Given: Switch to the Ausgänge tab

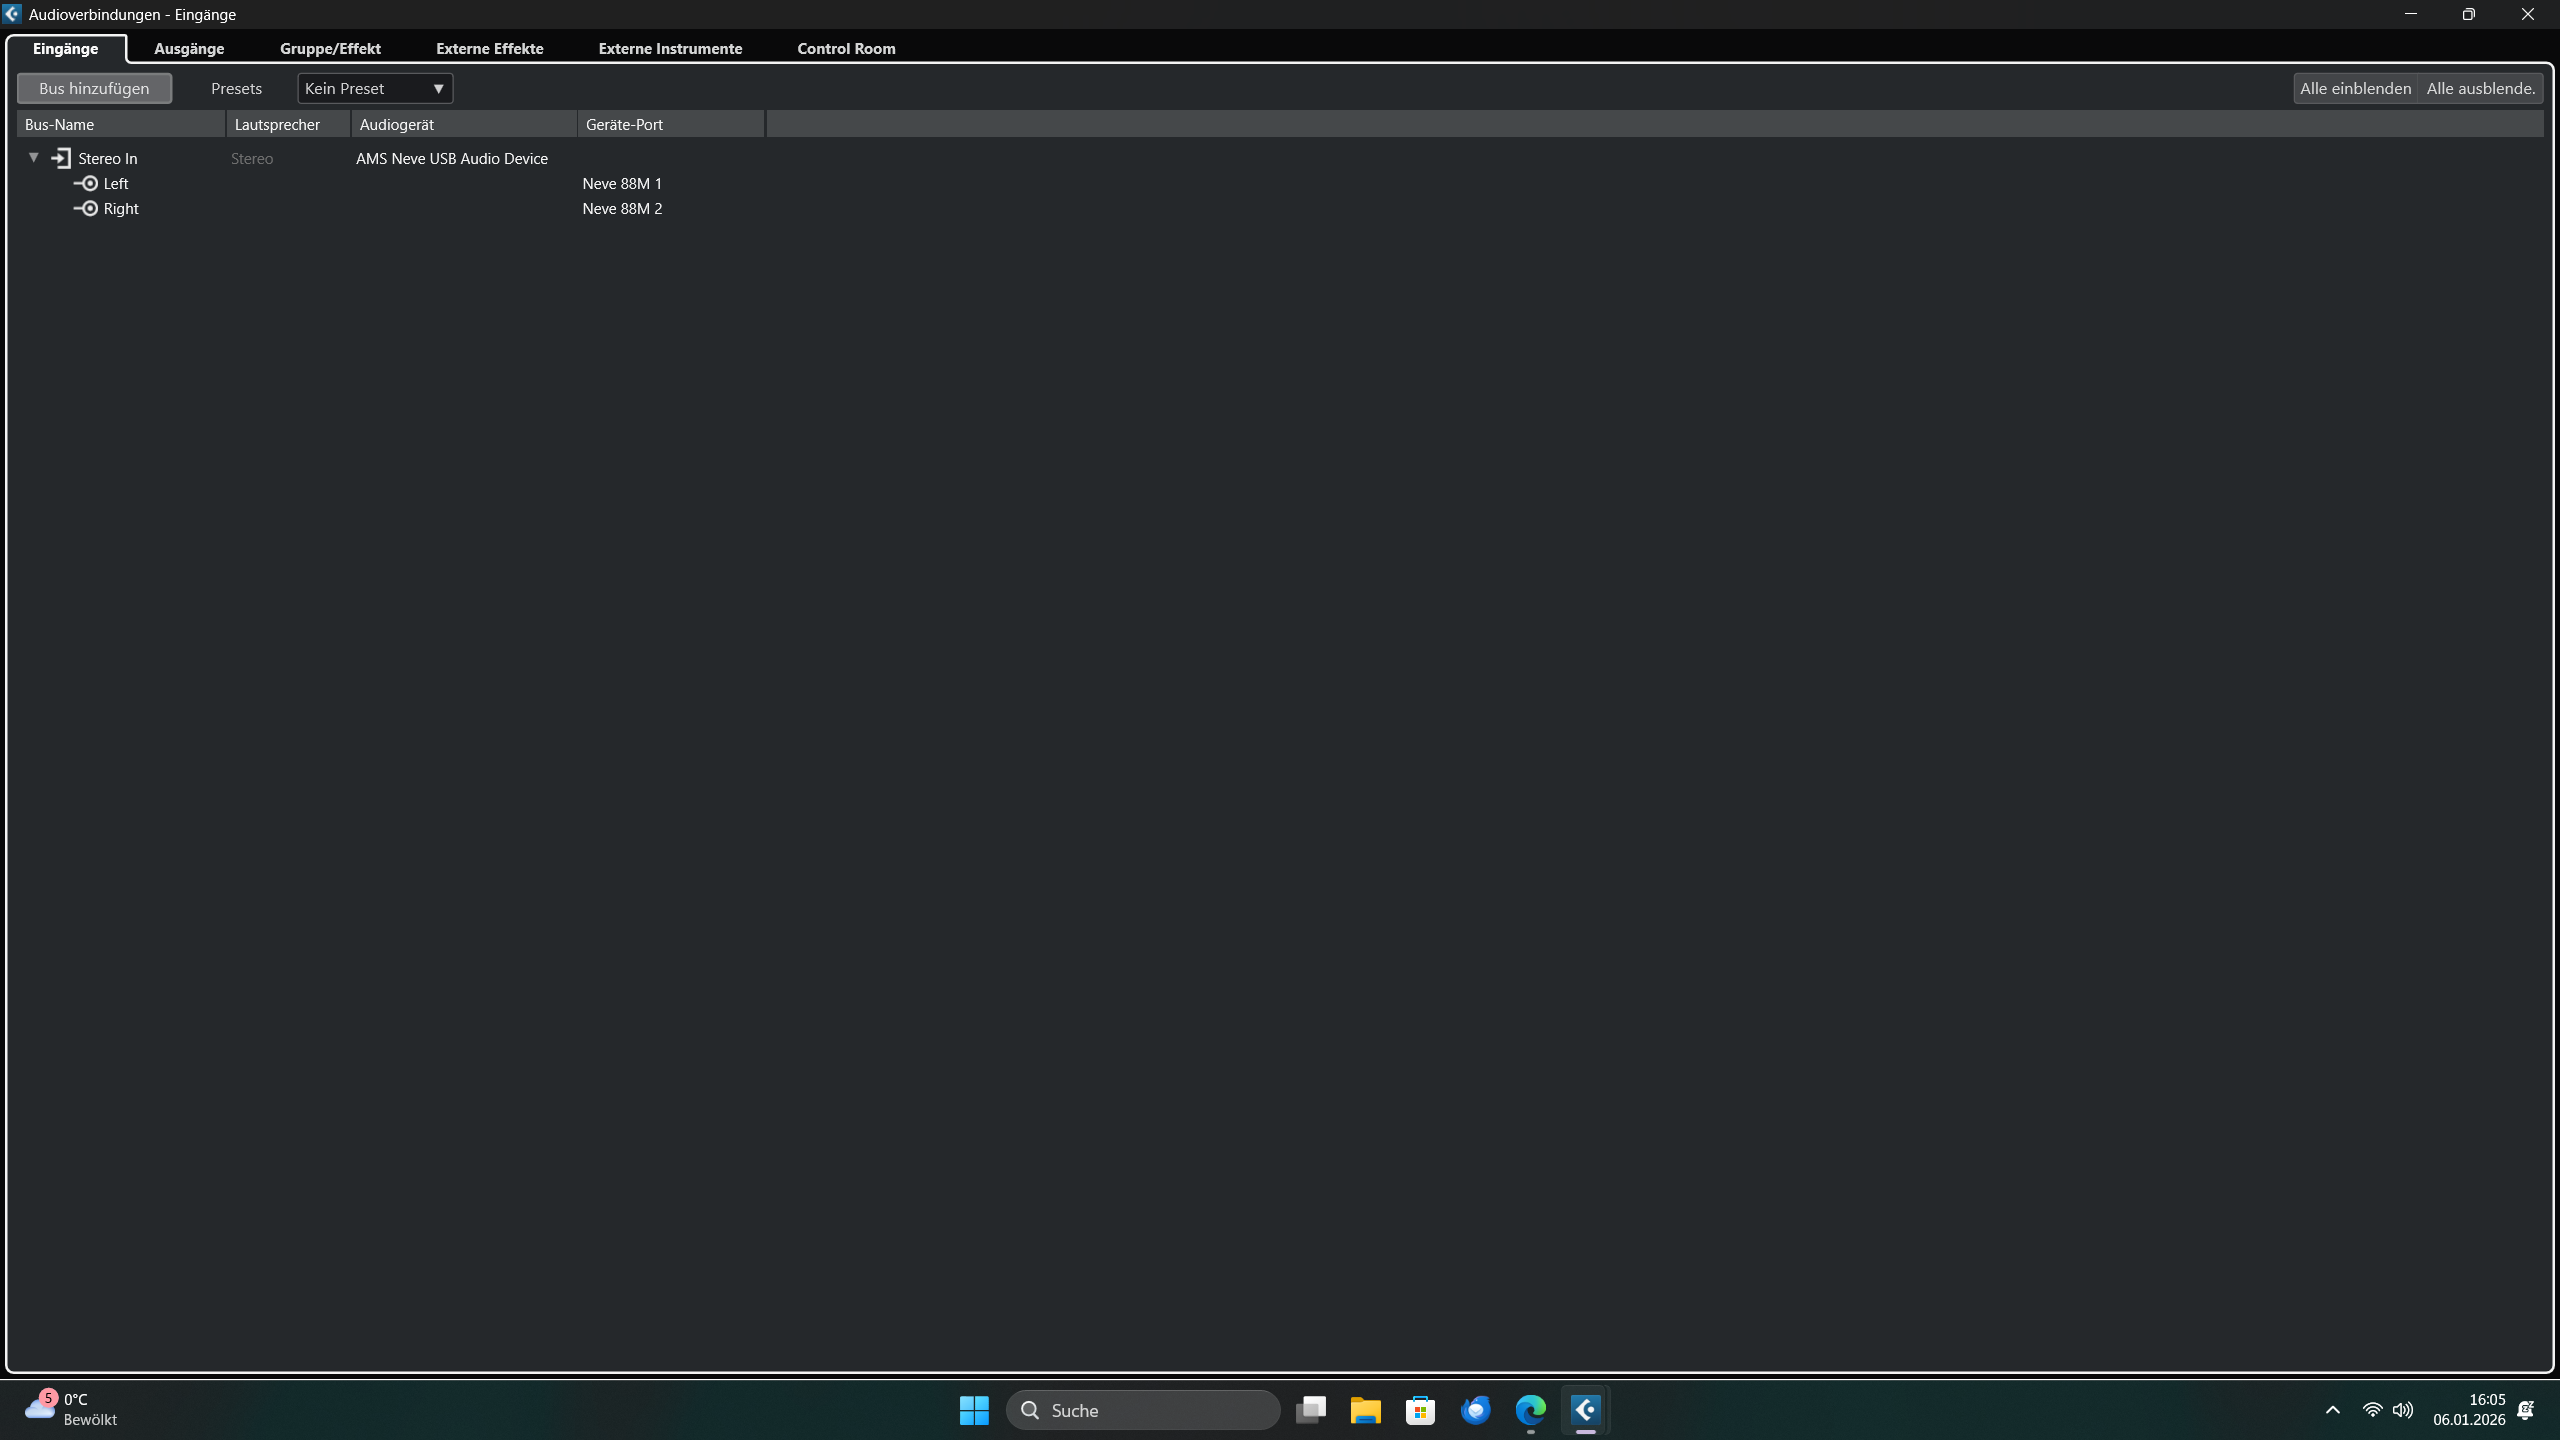Looking at the screenshot, I should 189,48.
